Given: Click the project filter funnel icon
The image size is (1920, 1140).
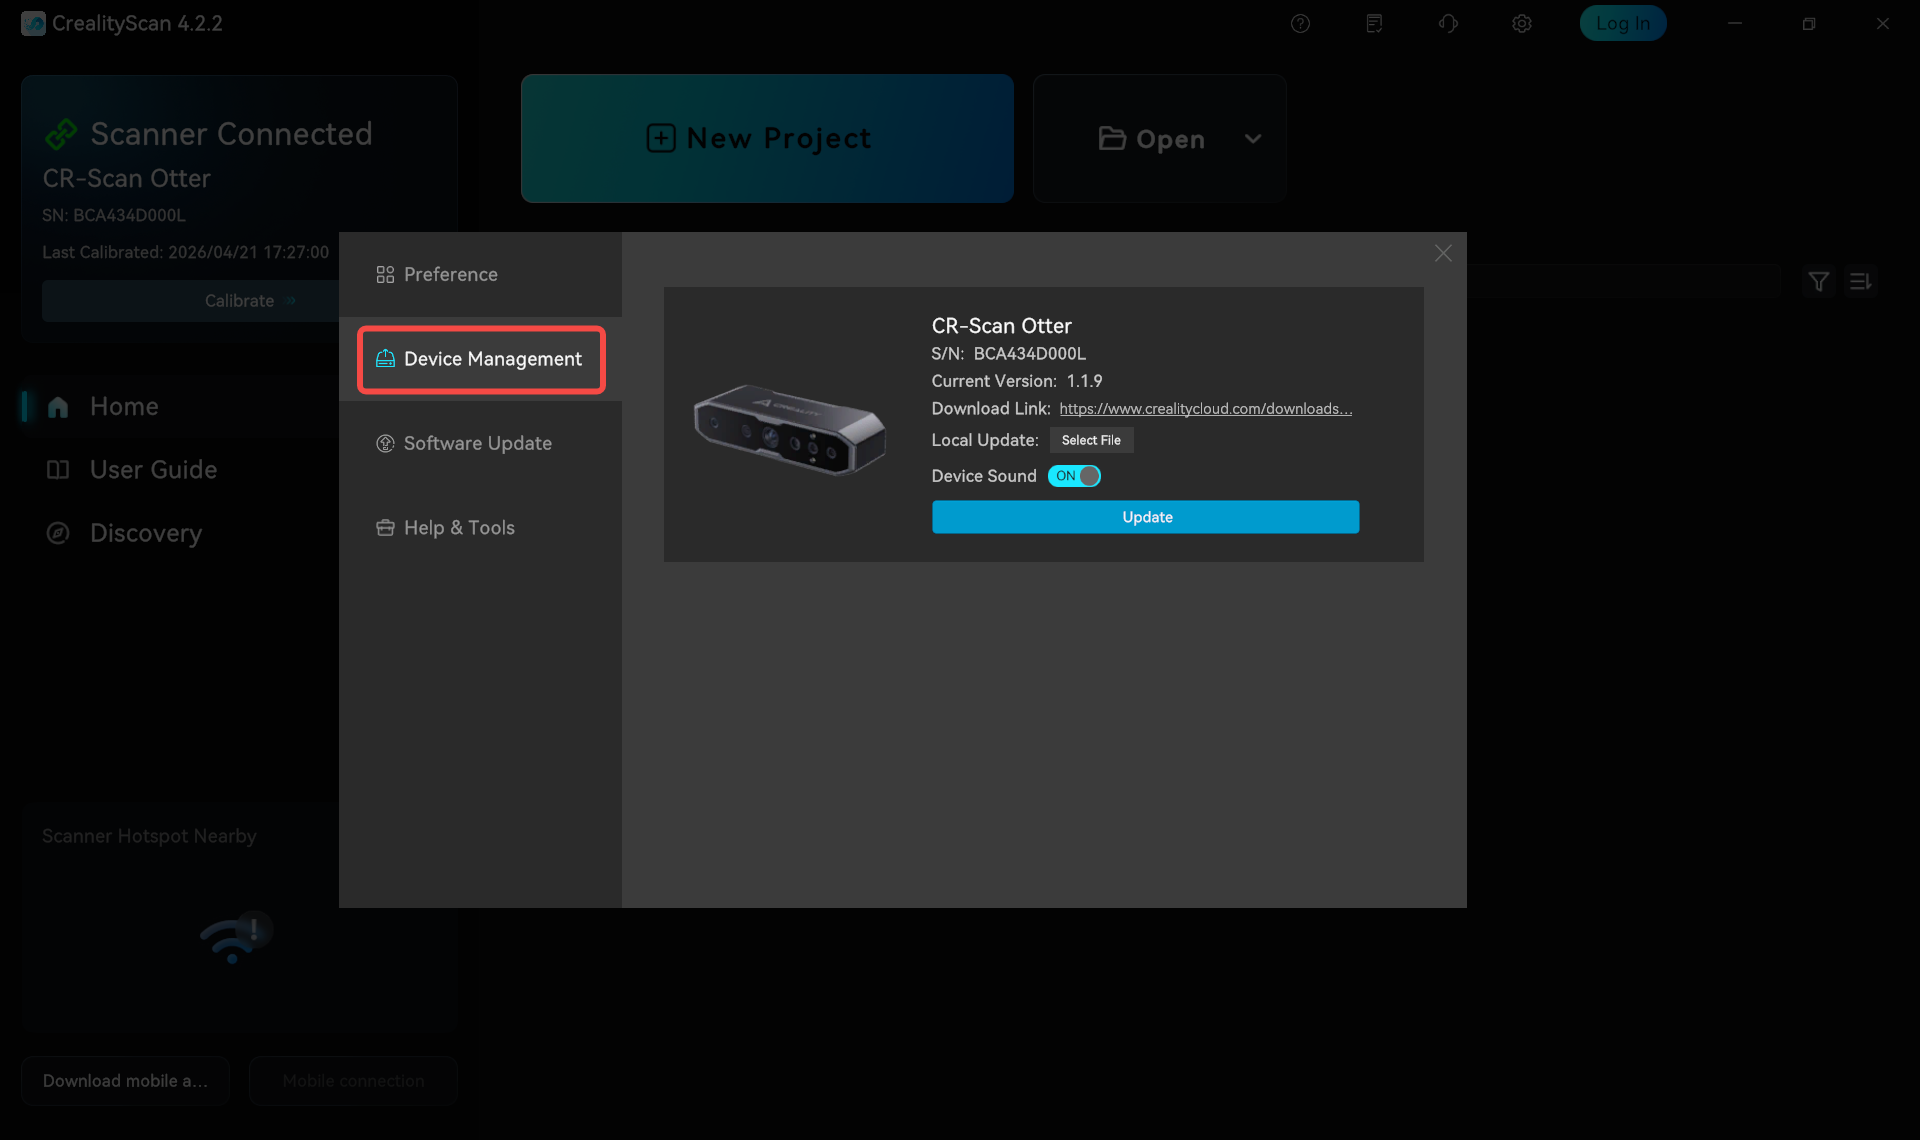Looking at the screenshot, I should (1819, 282).
